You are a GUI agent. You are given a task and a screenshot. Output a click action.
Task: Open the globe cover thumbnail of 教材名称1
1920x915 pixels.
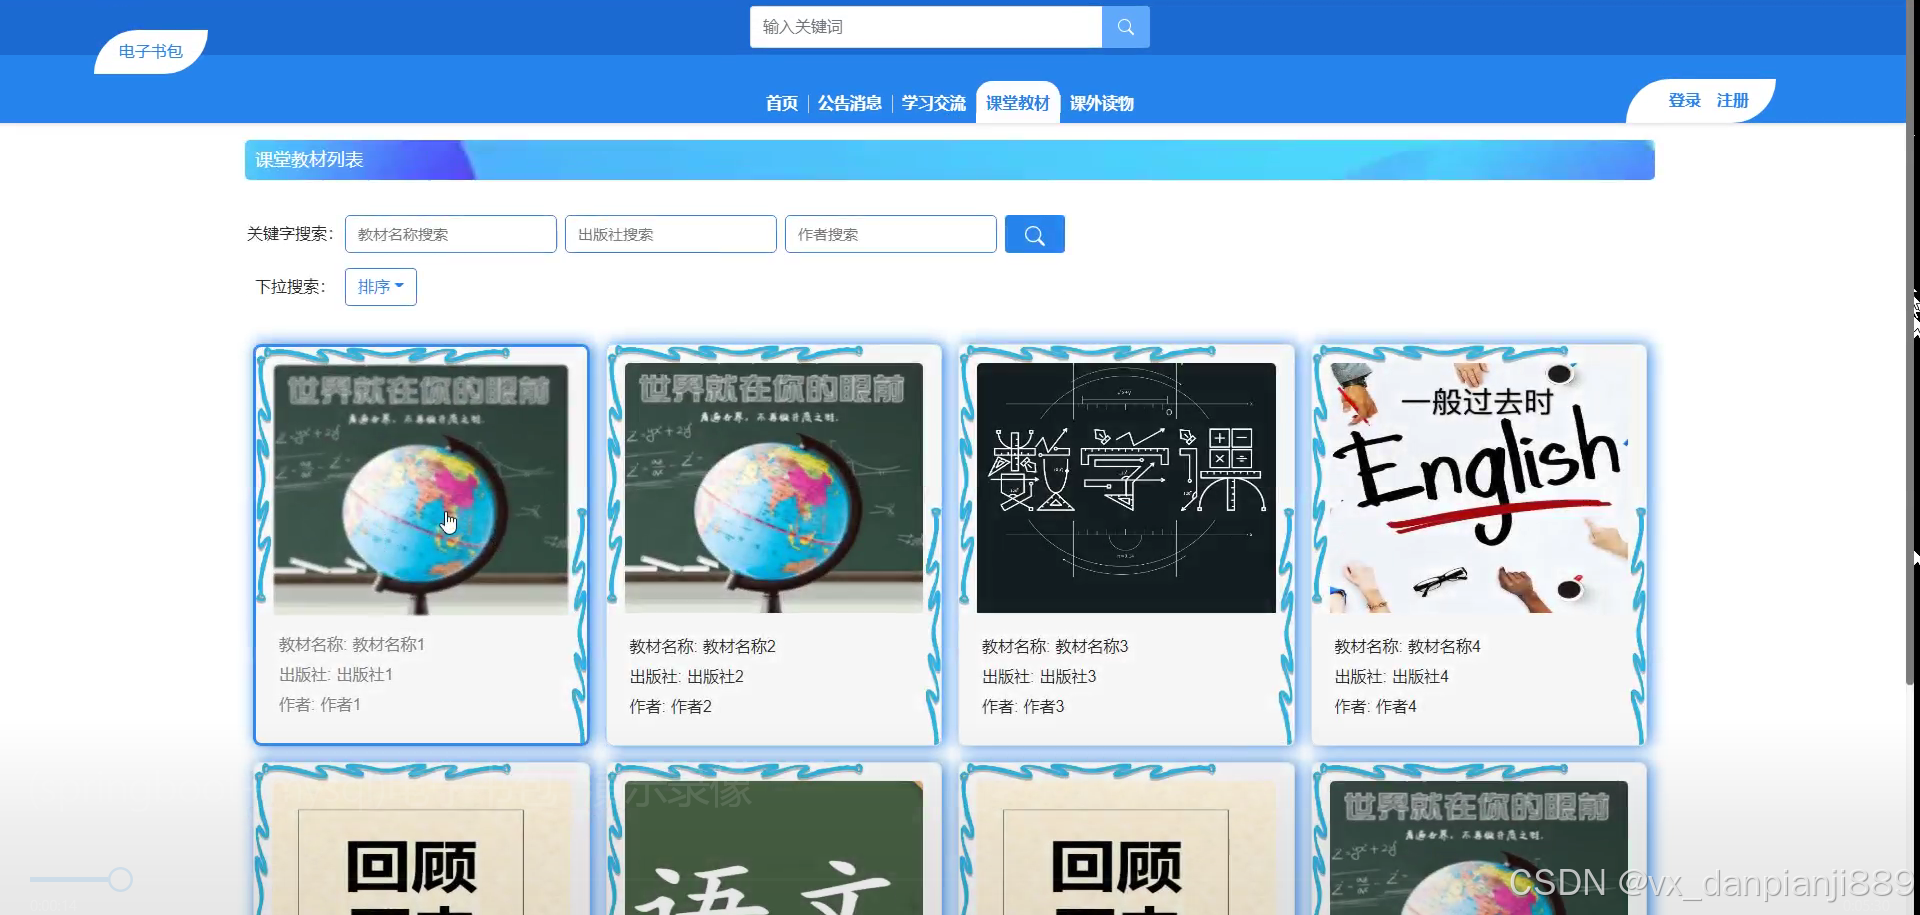point(421,489)
